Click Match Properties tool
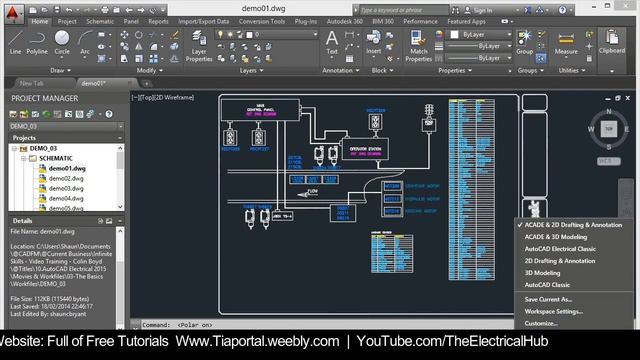The image size is (640, 360). (418, 46)
